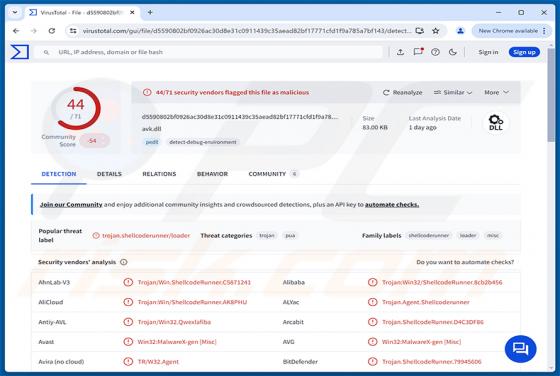Click the Sign up button
Viewport: 560px width, 376px height.
(x=524, y=52)
